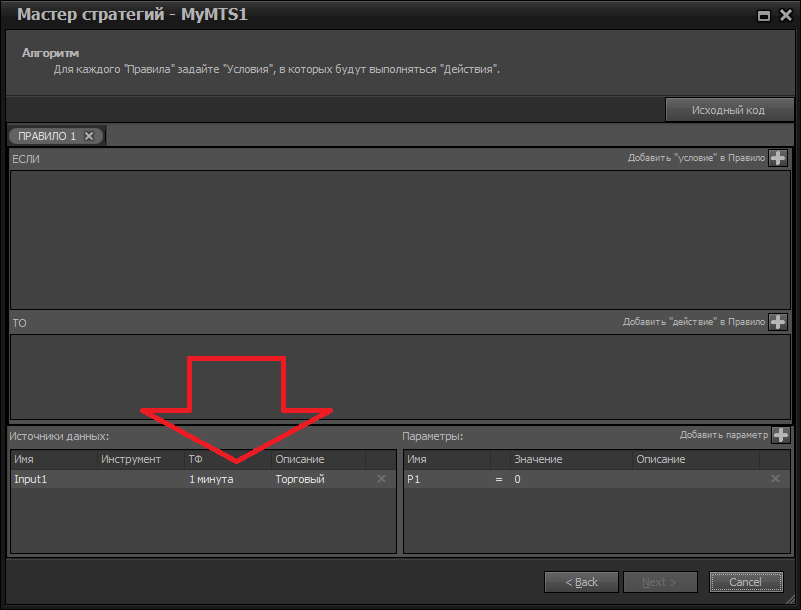The width and height of the screenshot is (801, 610).
Task: Restore the Мастер стратегий window size
Action: [x=763, y=15]
